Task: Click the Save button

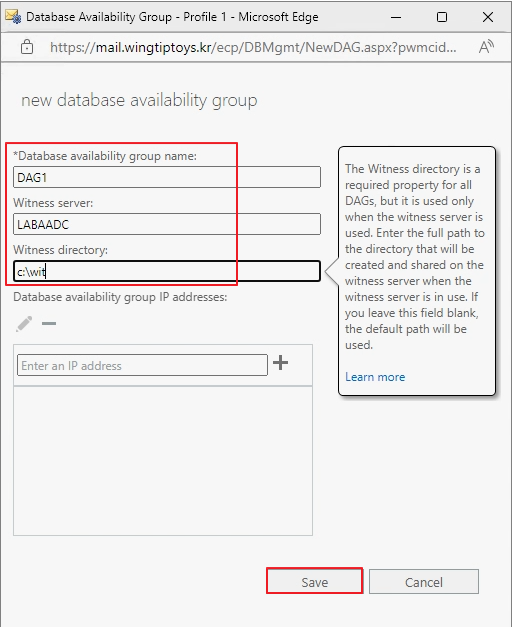Action: click(314, 581)
